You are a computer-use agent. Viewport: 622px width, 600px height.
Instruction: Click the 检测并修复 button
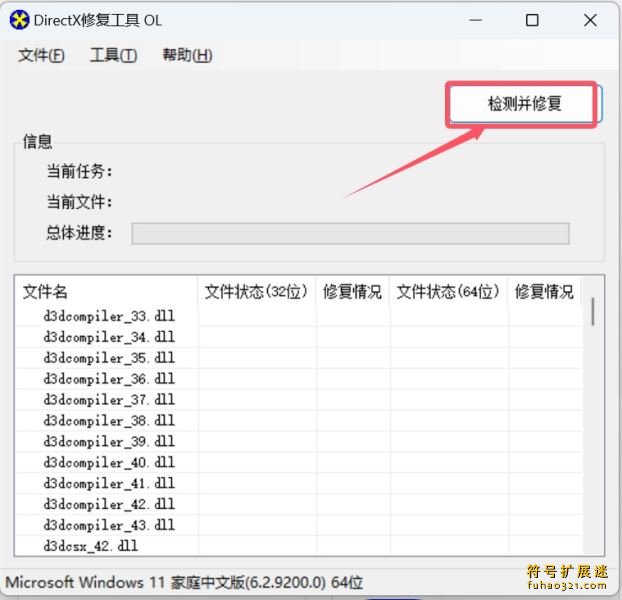point(525,104)
